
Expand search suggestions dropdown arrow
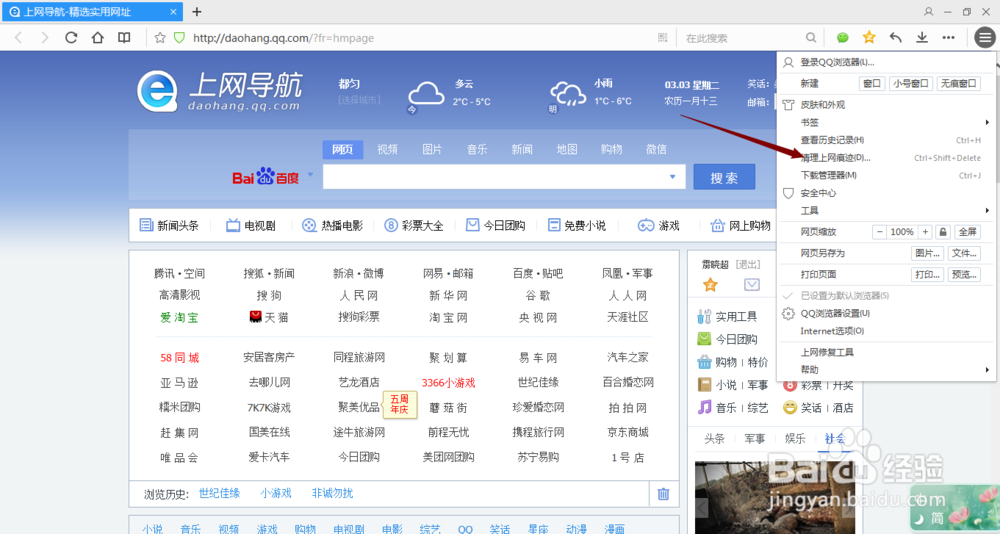coord(672,177)
